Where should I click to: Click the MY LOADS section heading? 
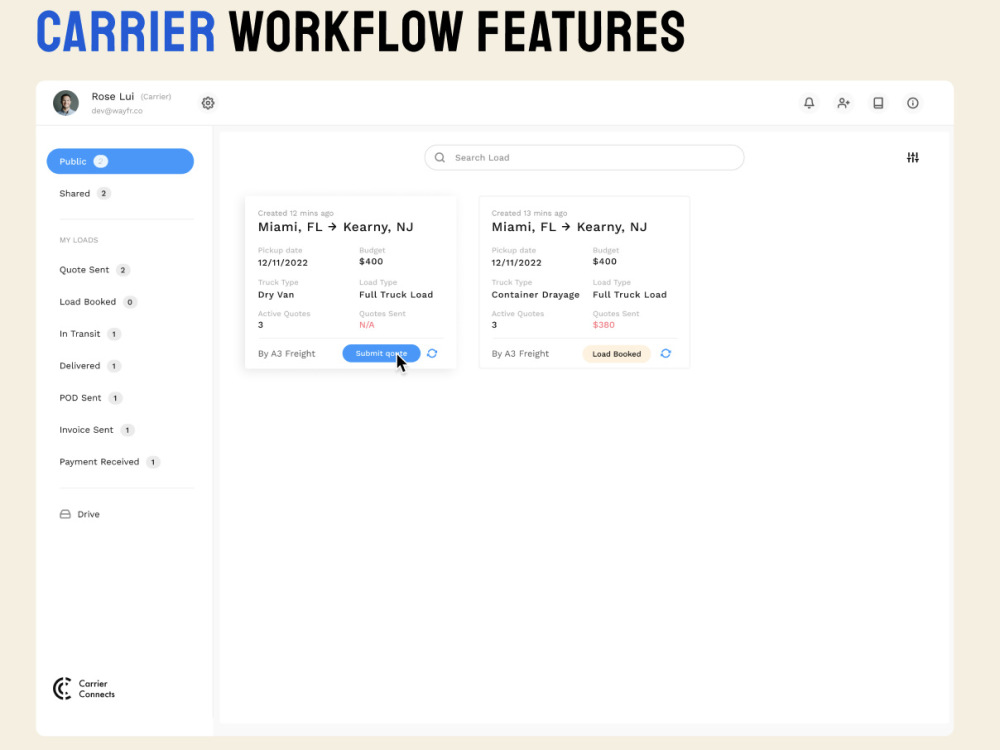click(78, 240)
